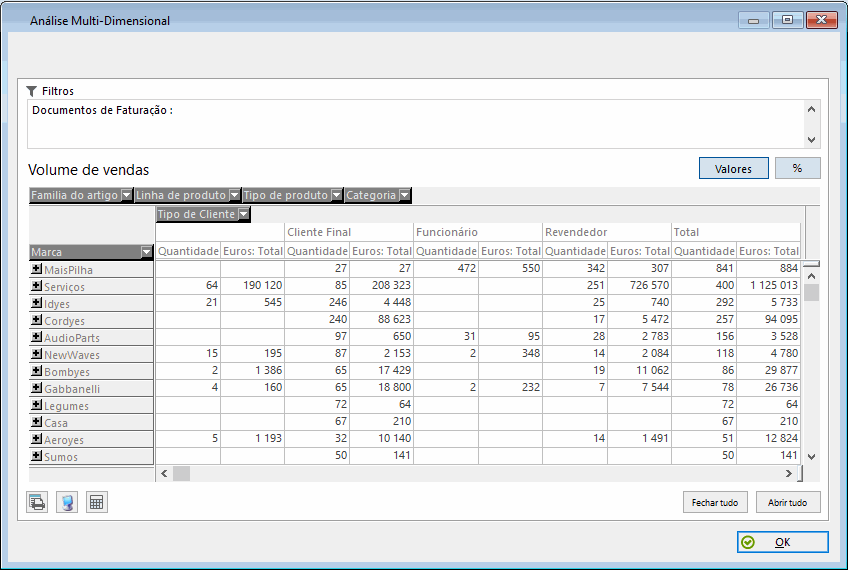Switch view to percentage (%)
The height and width of the screenshot is (570, 848).
pyautogui.click(x=797, y=168)
